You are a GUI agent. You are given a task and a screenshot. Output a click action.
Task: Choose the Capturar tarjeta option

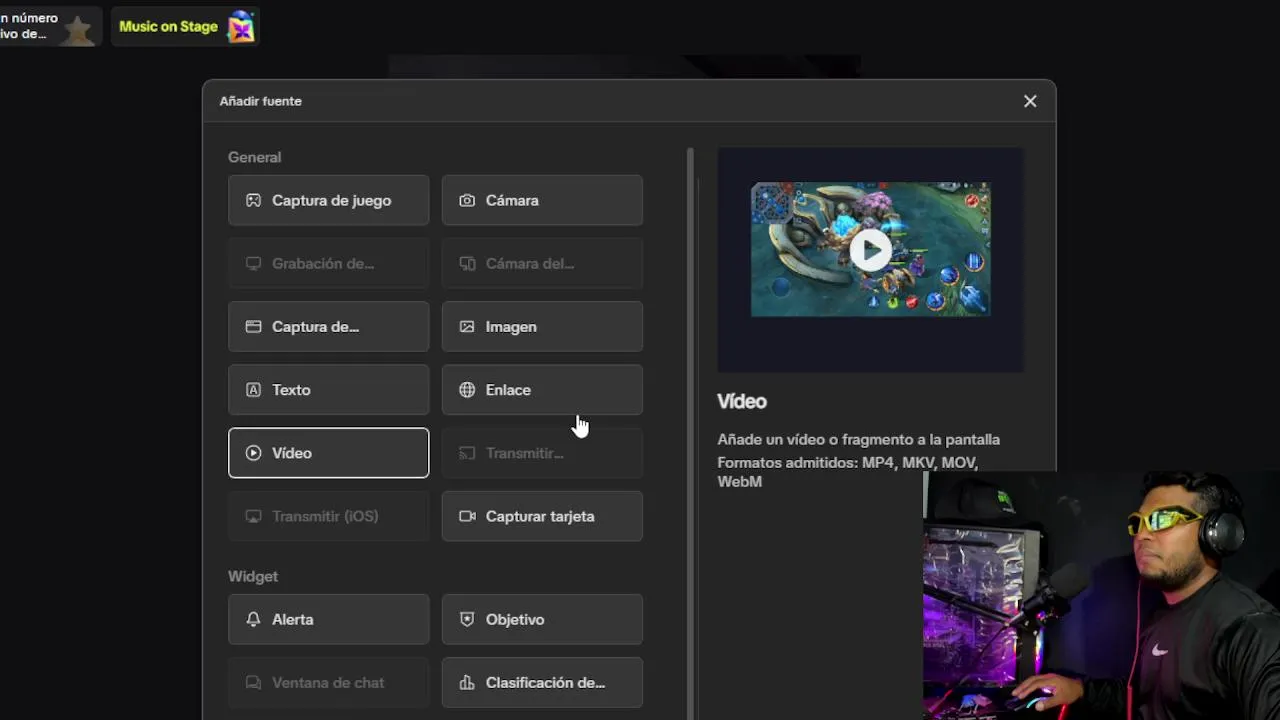pos(542,516)
